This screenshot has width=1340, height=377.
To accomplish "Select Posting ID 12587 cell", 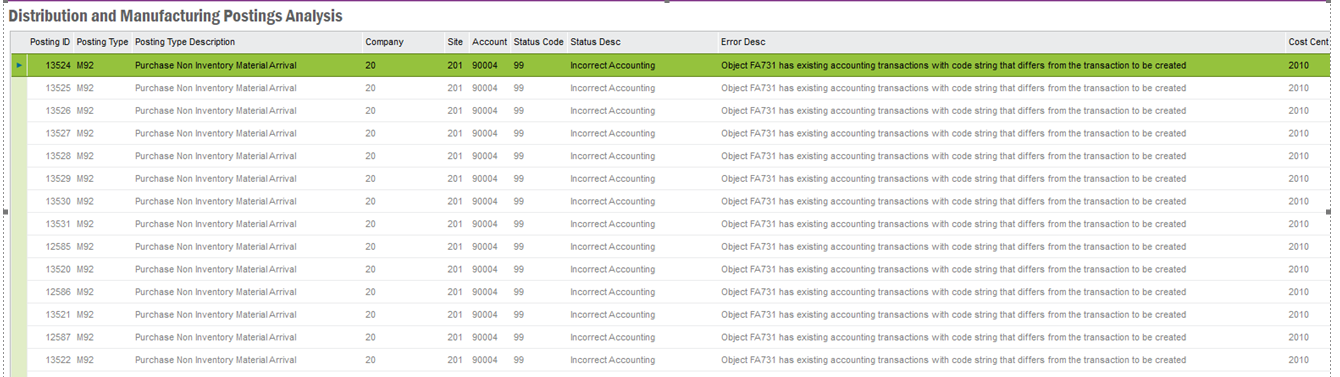I will pyautogui.click(x=58, y=337).
